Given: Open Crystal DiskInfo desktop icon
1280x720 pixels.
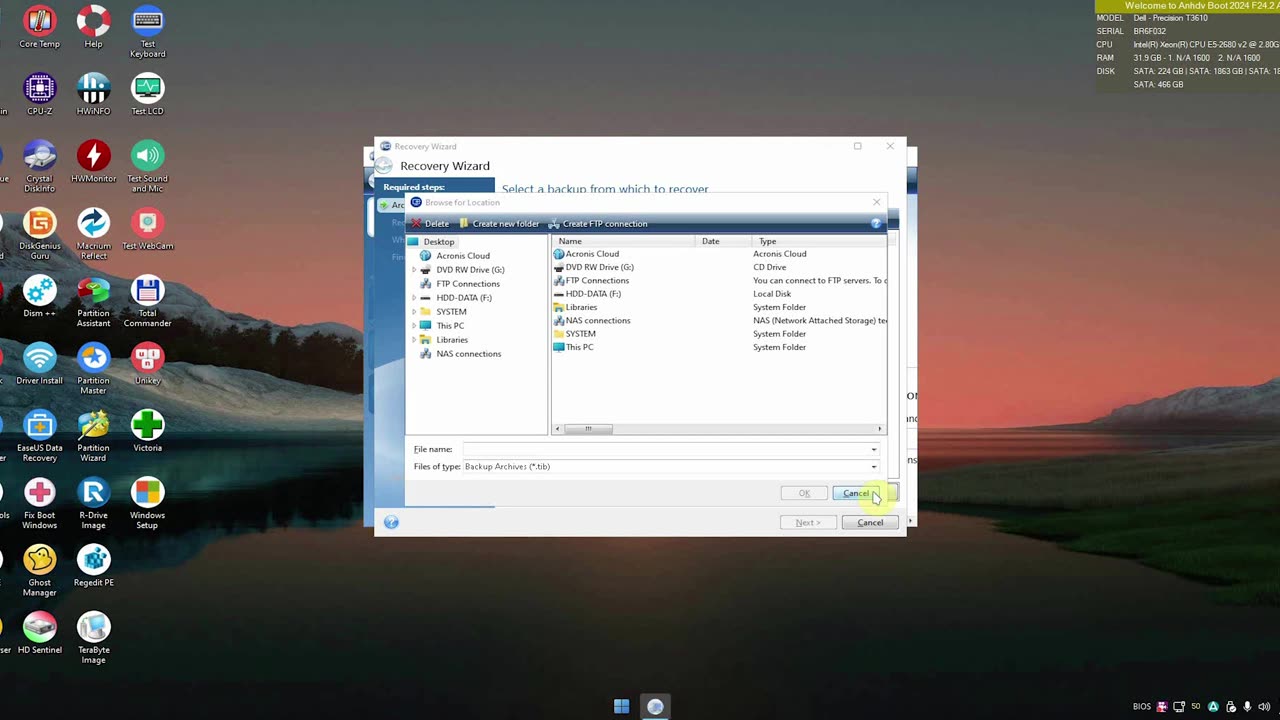Looking at the screenshot, I should pos(39,166).
